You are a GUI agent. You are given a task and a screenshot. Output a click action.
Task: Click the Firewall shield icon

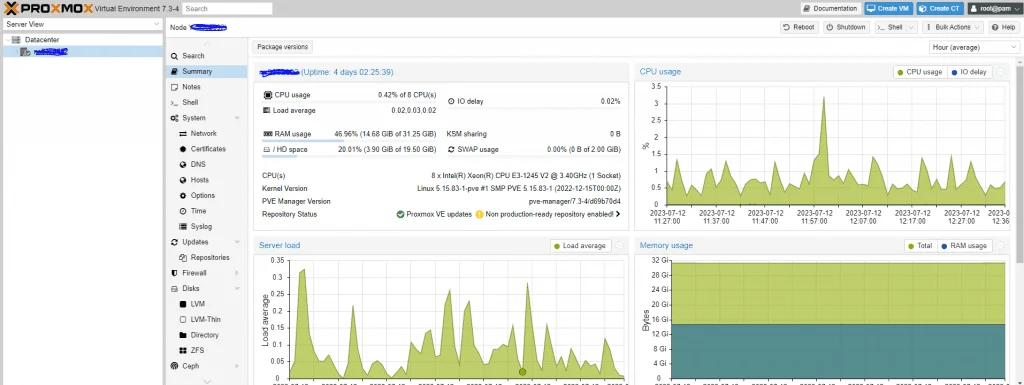174,273
